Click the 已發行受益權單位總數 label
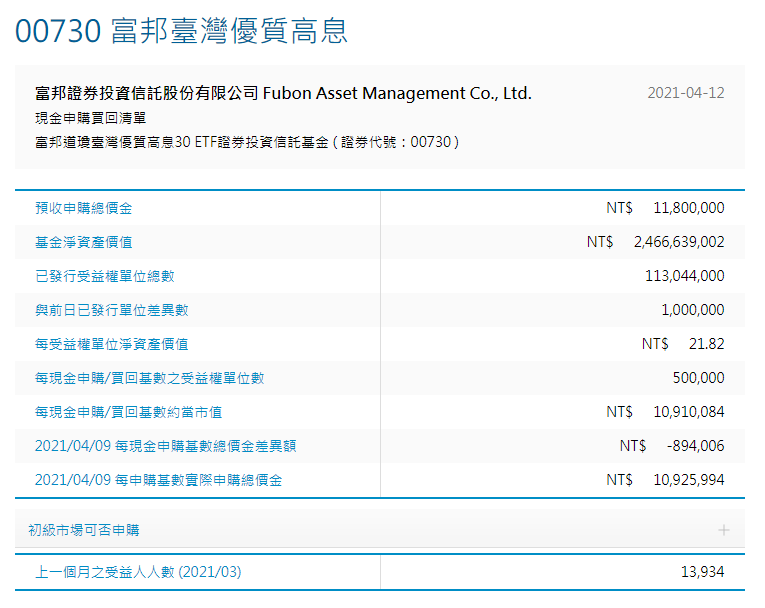Image resolution: width=765 pixels, height=608 pixels. click(x=104, y=276)
